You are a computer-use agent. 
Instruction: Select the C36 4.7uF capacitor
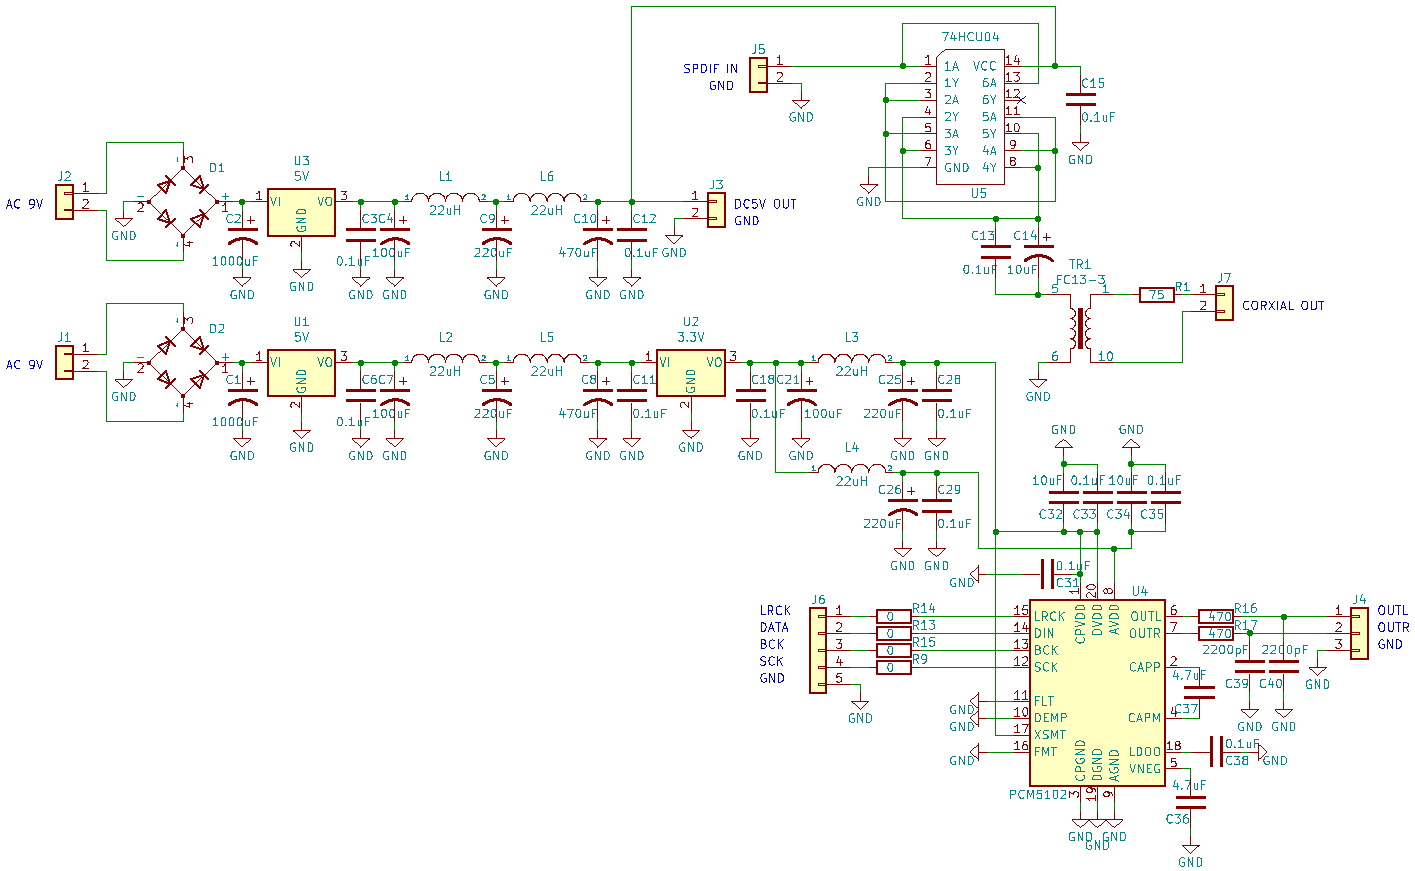click(x=1190, y=802)
